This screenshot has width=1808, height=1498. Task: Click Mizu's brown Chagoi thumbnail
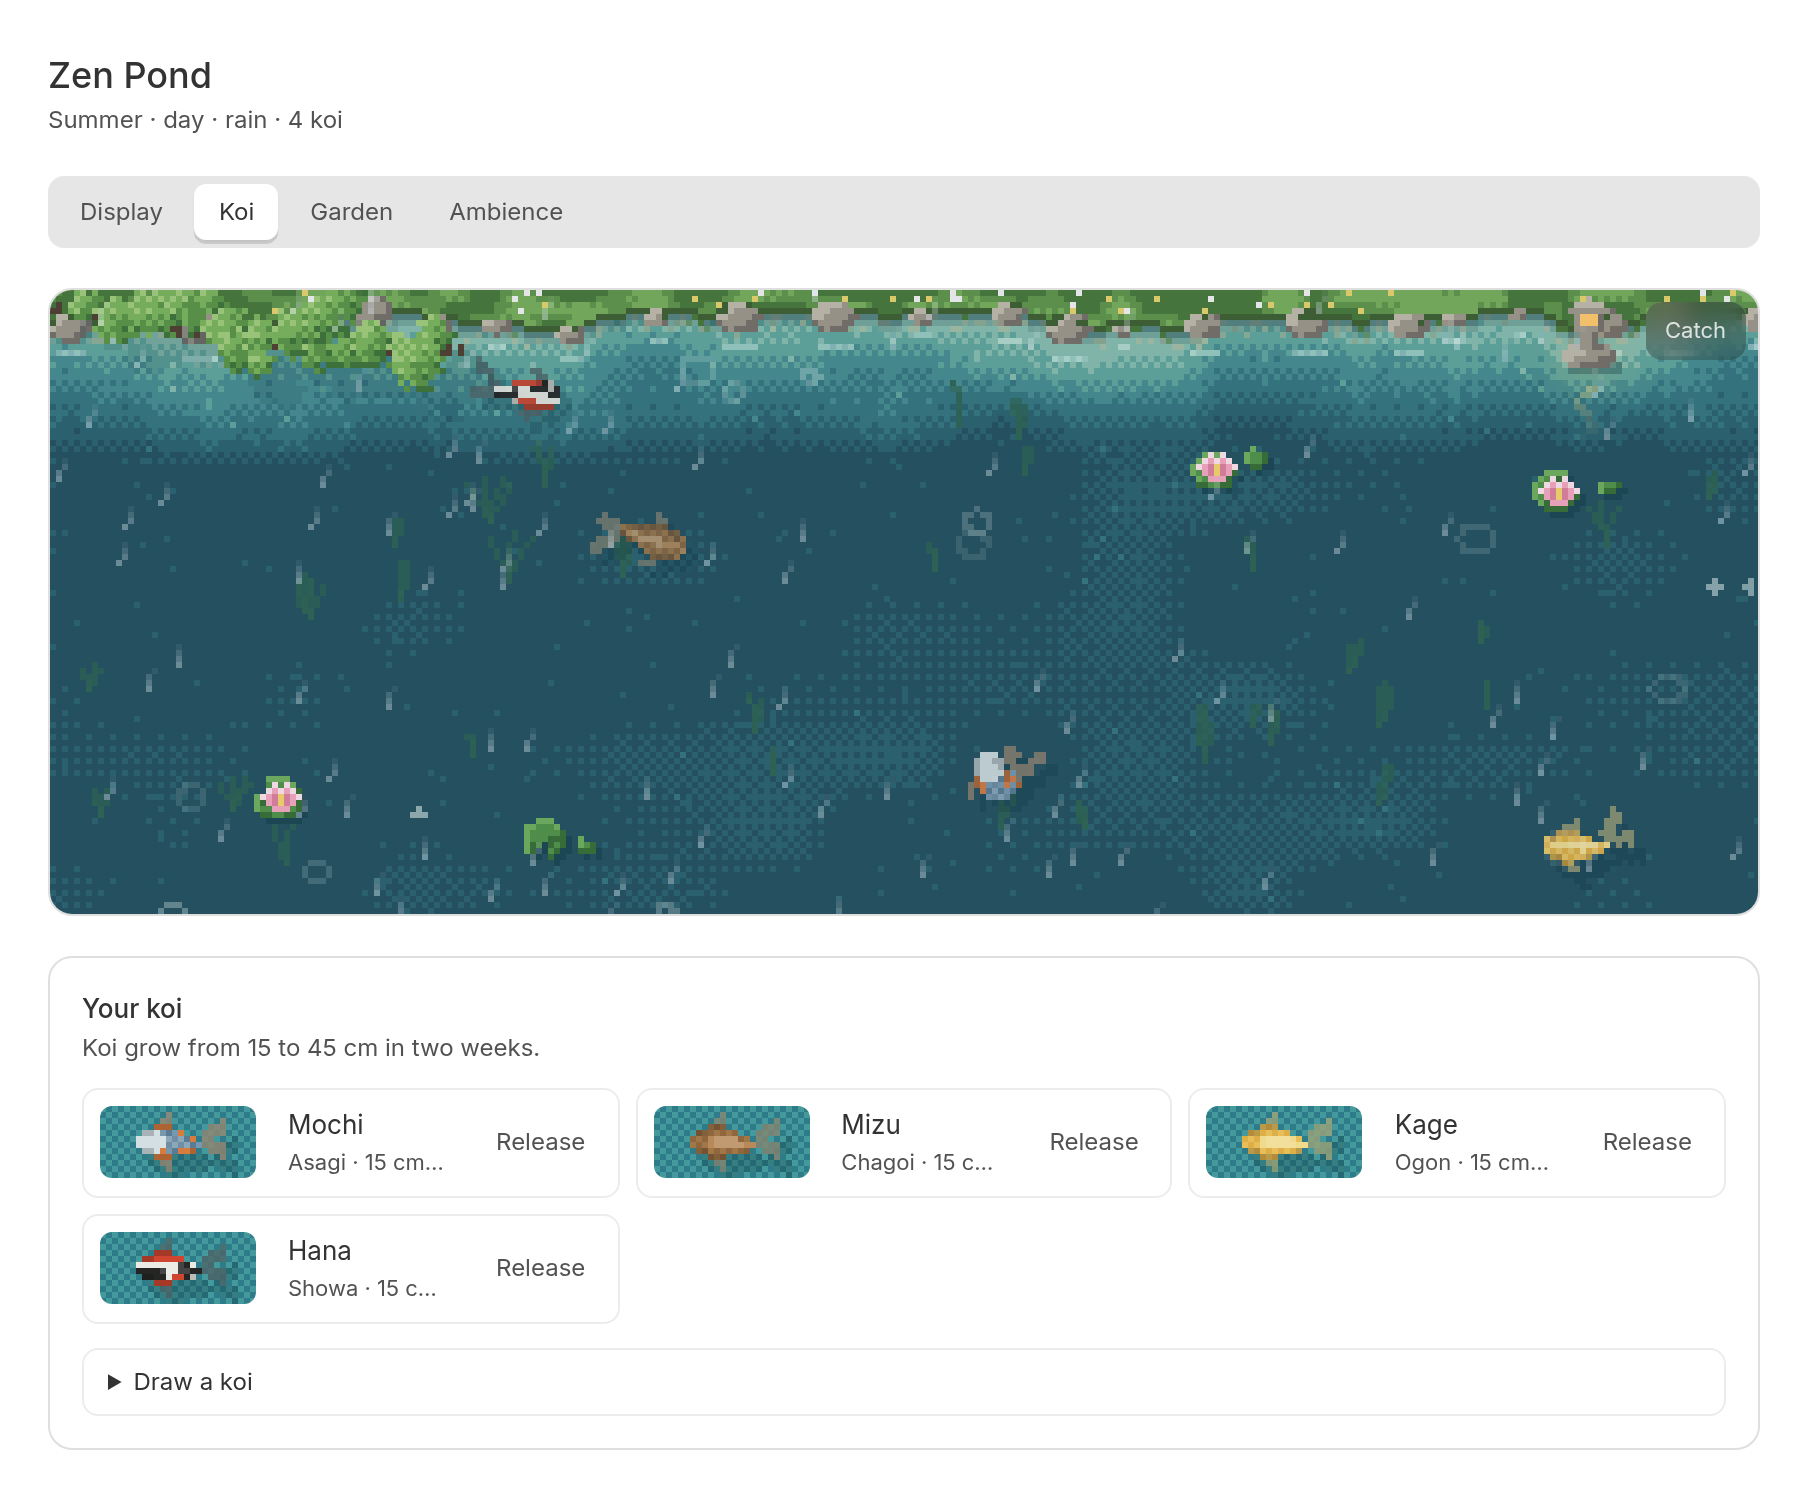[731, 1142]
